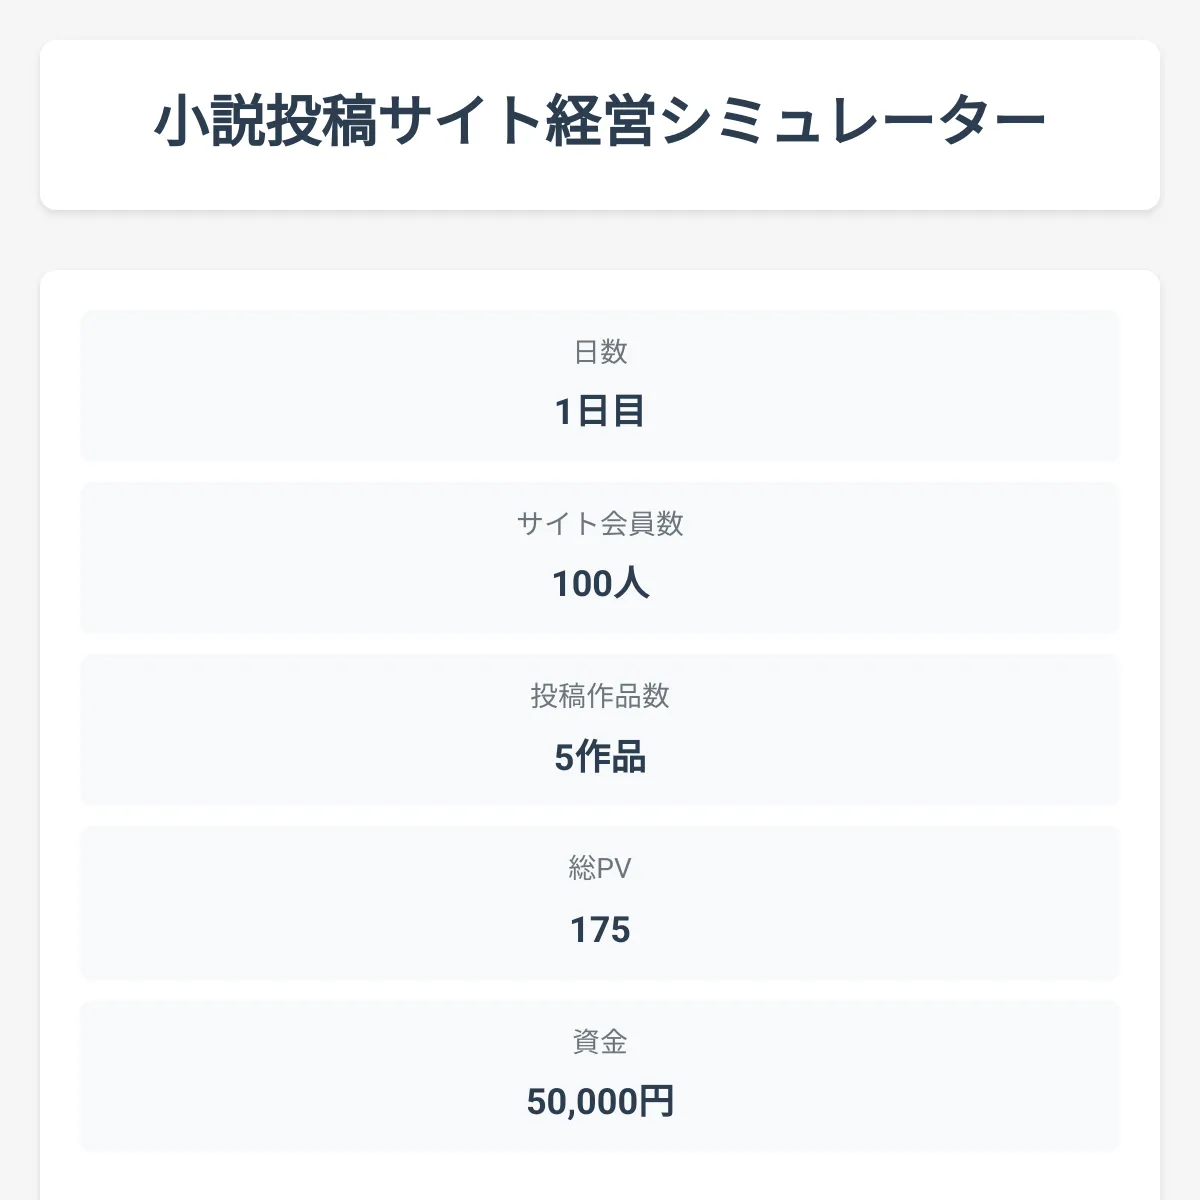Click the right empty area of 日数 card

950,386
